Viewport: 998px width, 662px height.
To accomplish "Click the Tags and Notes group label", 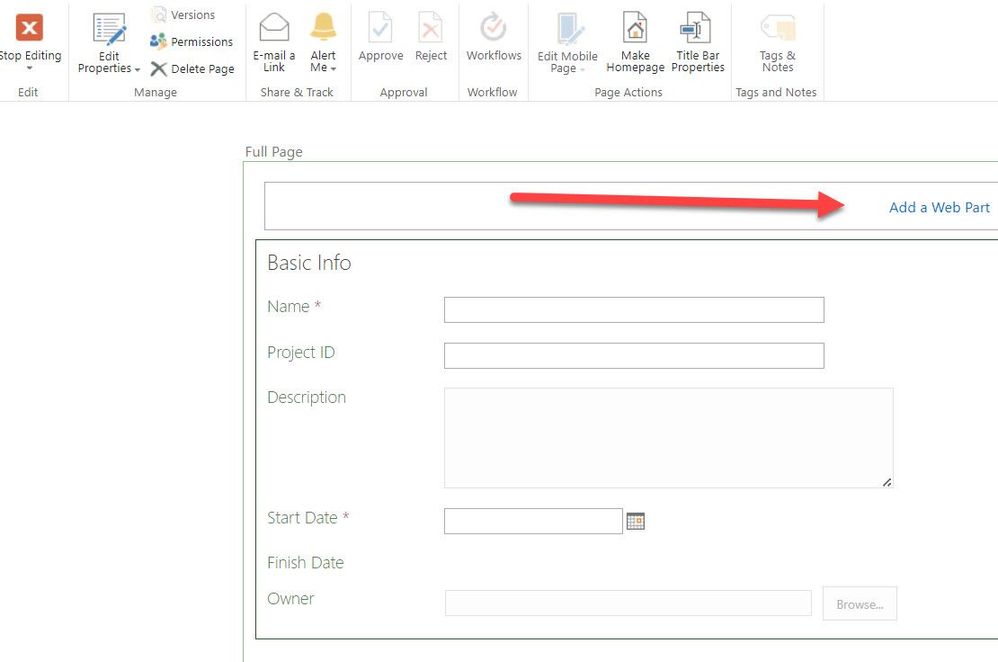I will (776, 92).
